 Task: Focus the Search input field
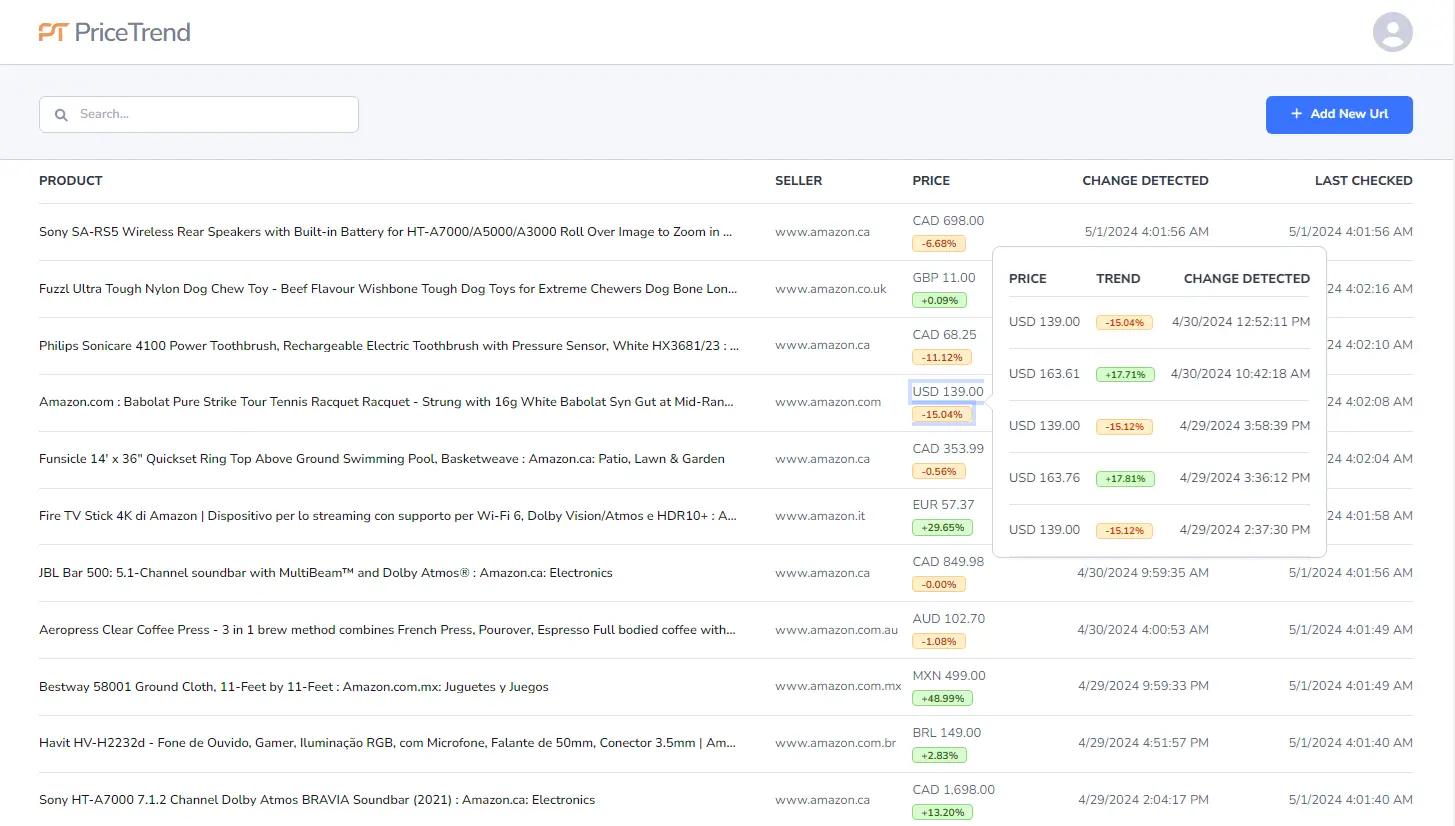(x=199, y=114)
